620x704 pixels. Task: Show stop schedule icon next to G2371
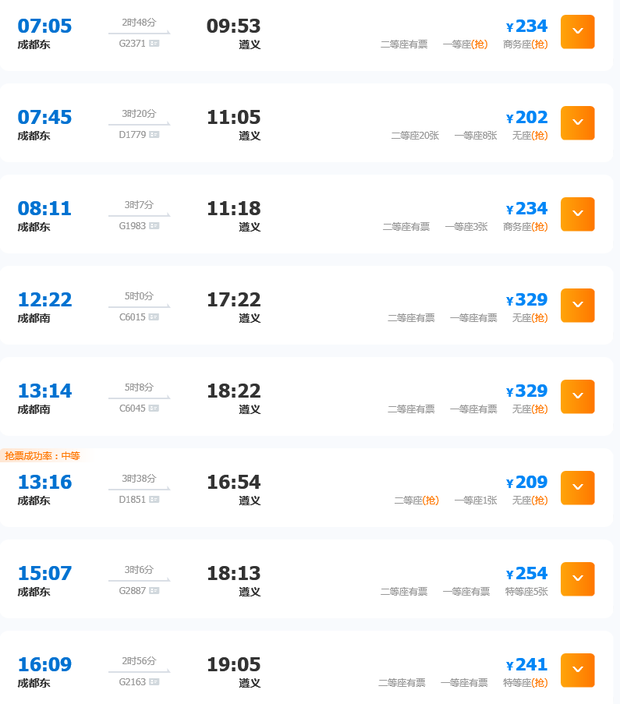click(154, 44)
